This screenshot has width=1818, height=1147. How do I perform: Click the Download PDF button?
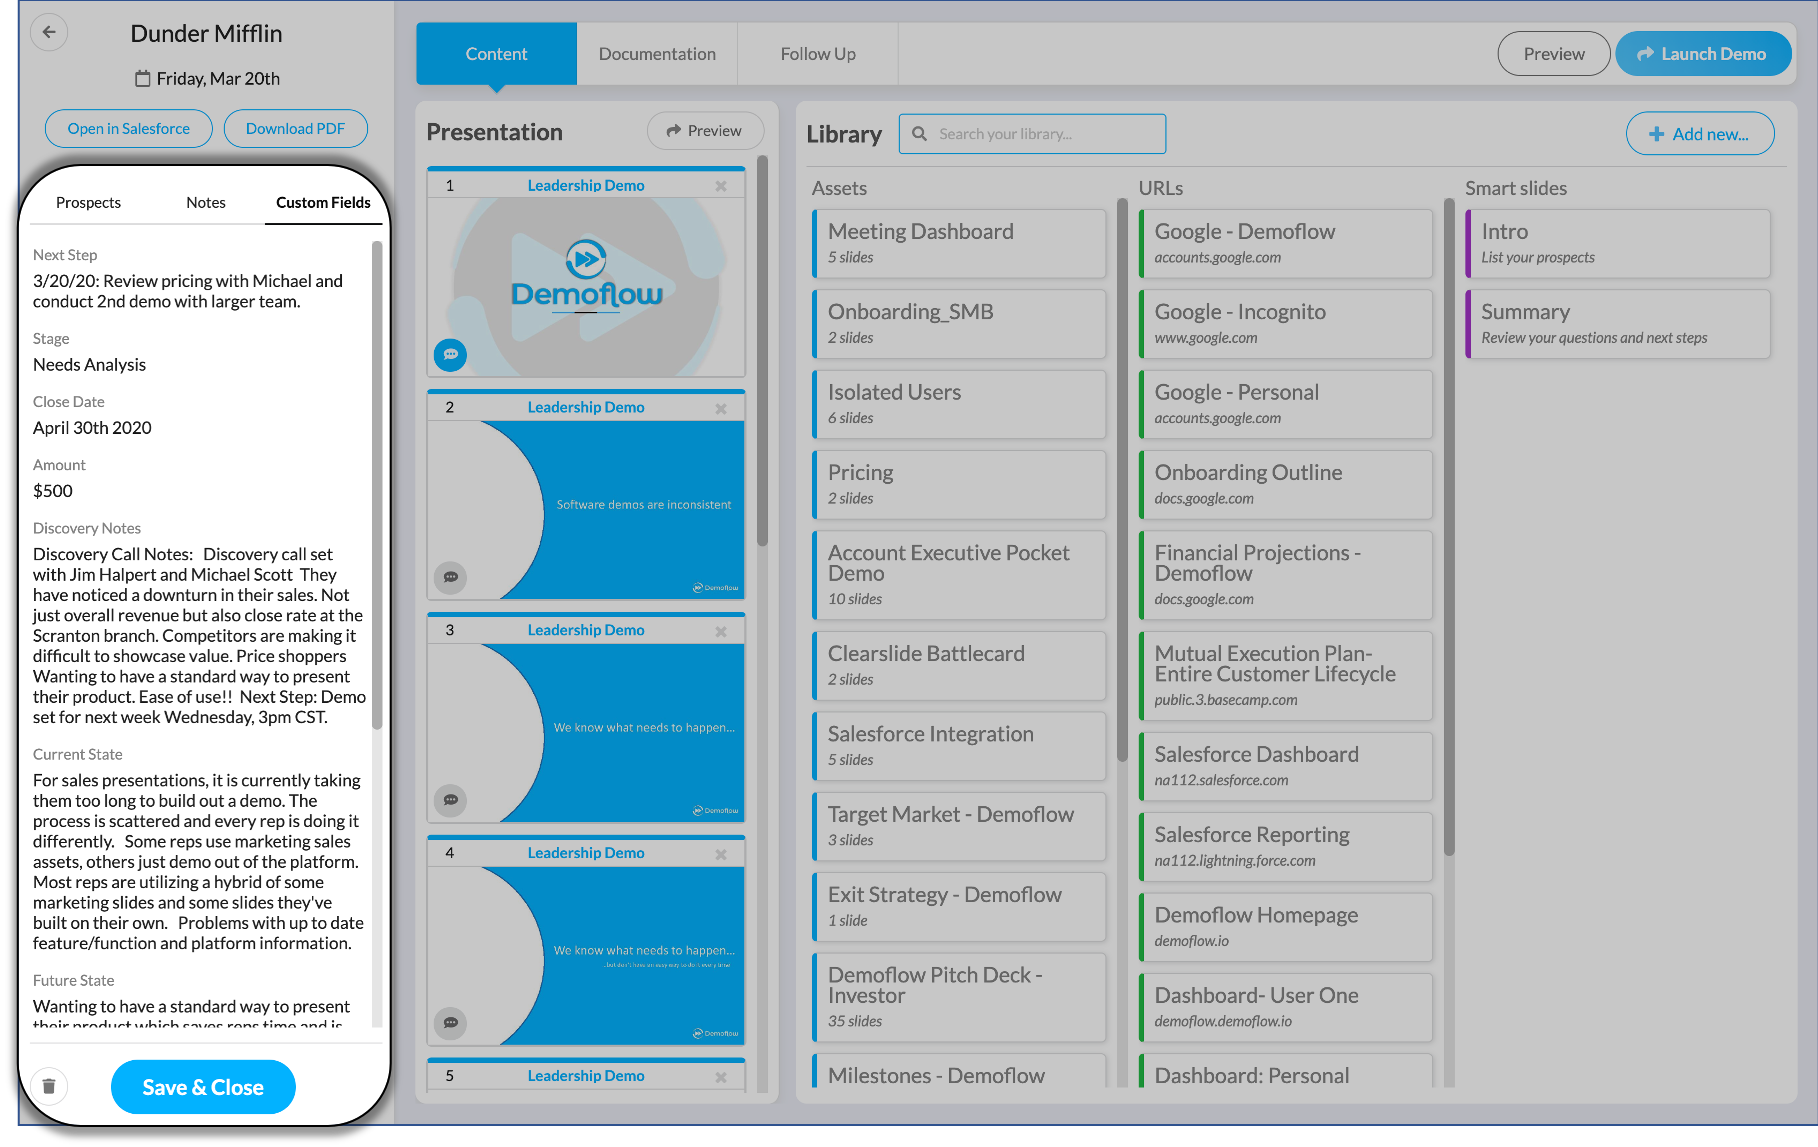pos(295,129)
